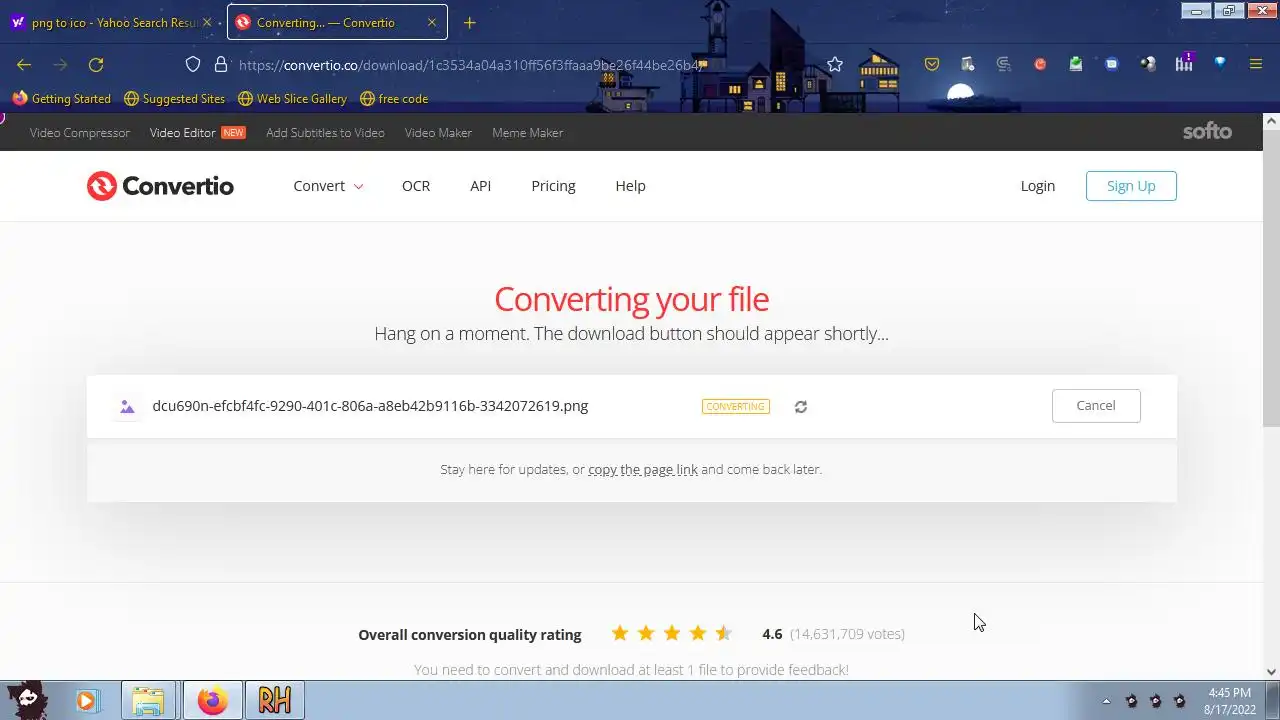
Task: Open a new browser tab
Action: (469, 22)
